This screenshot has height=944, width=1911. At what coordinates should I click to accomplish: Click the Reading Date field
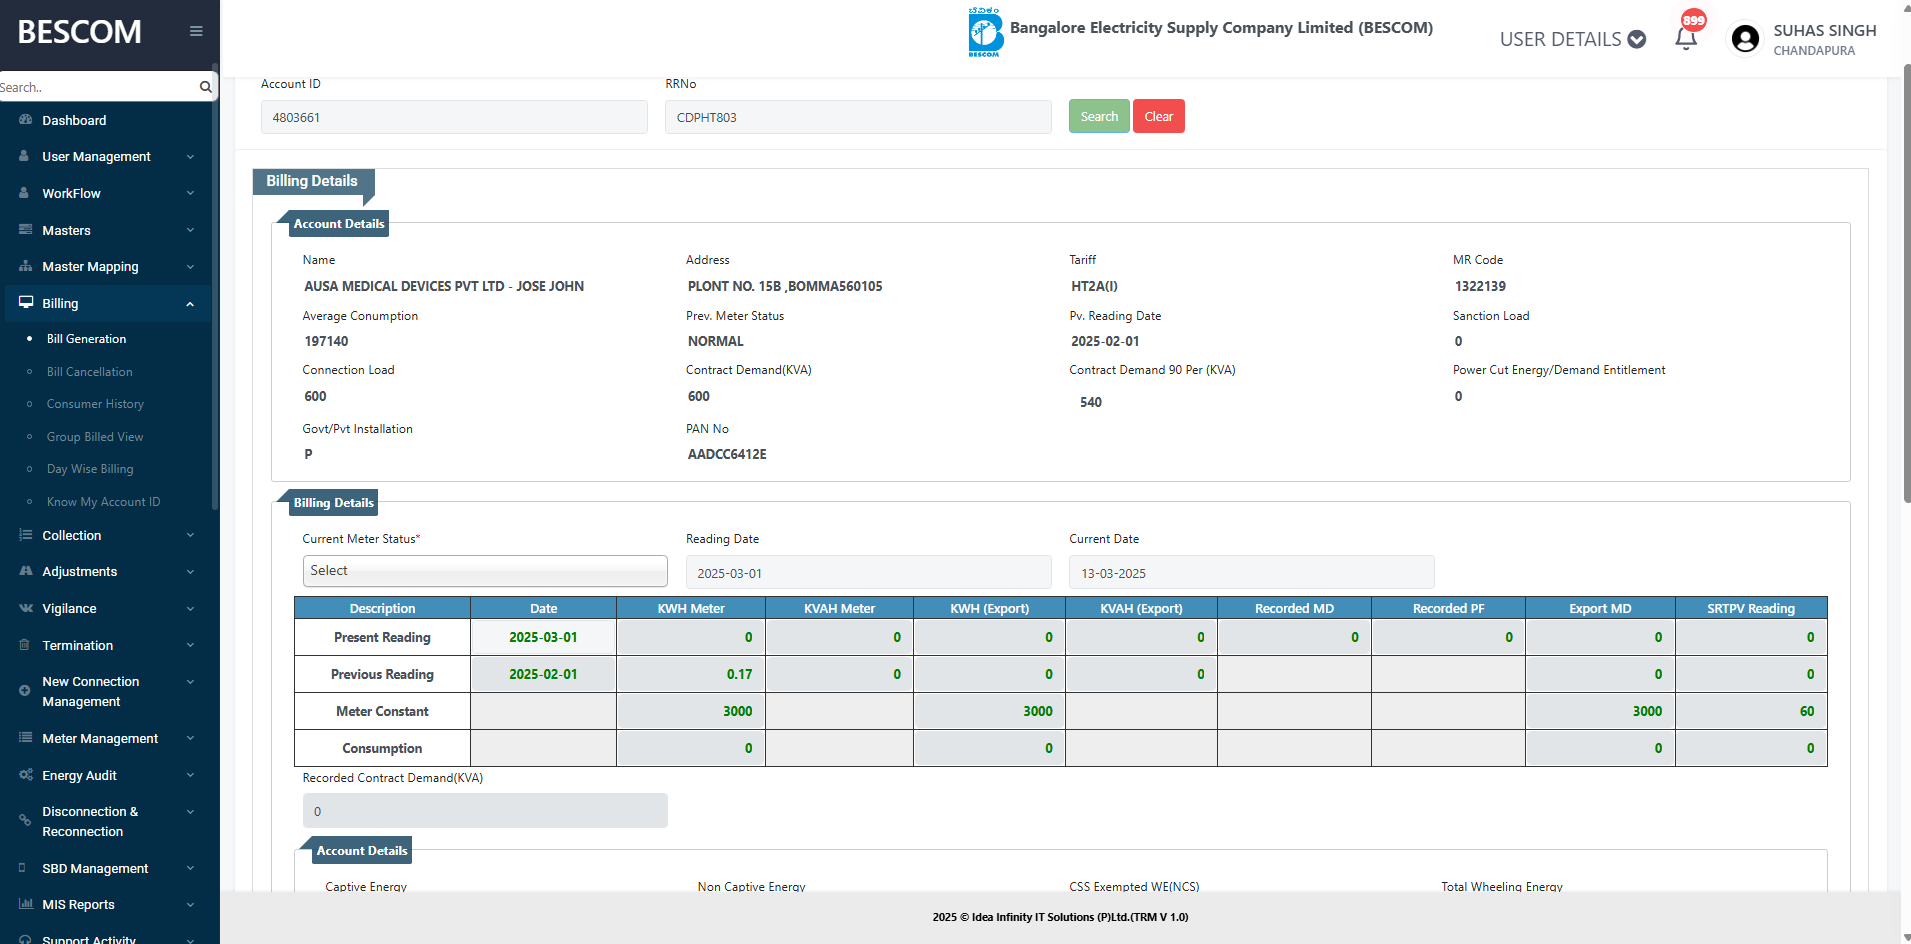(869, 573)
